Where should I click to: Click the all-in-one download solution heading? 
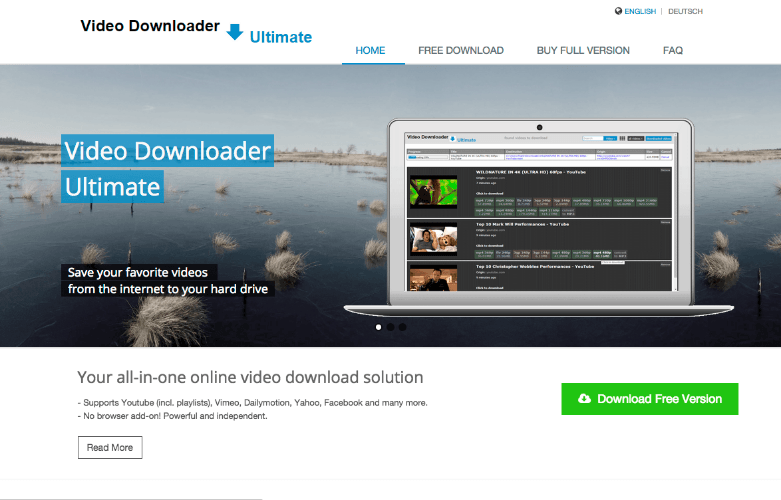250,377
